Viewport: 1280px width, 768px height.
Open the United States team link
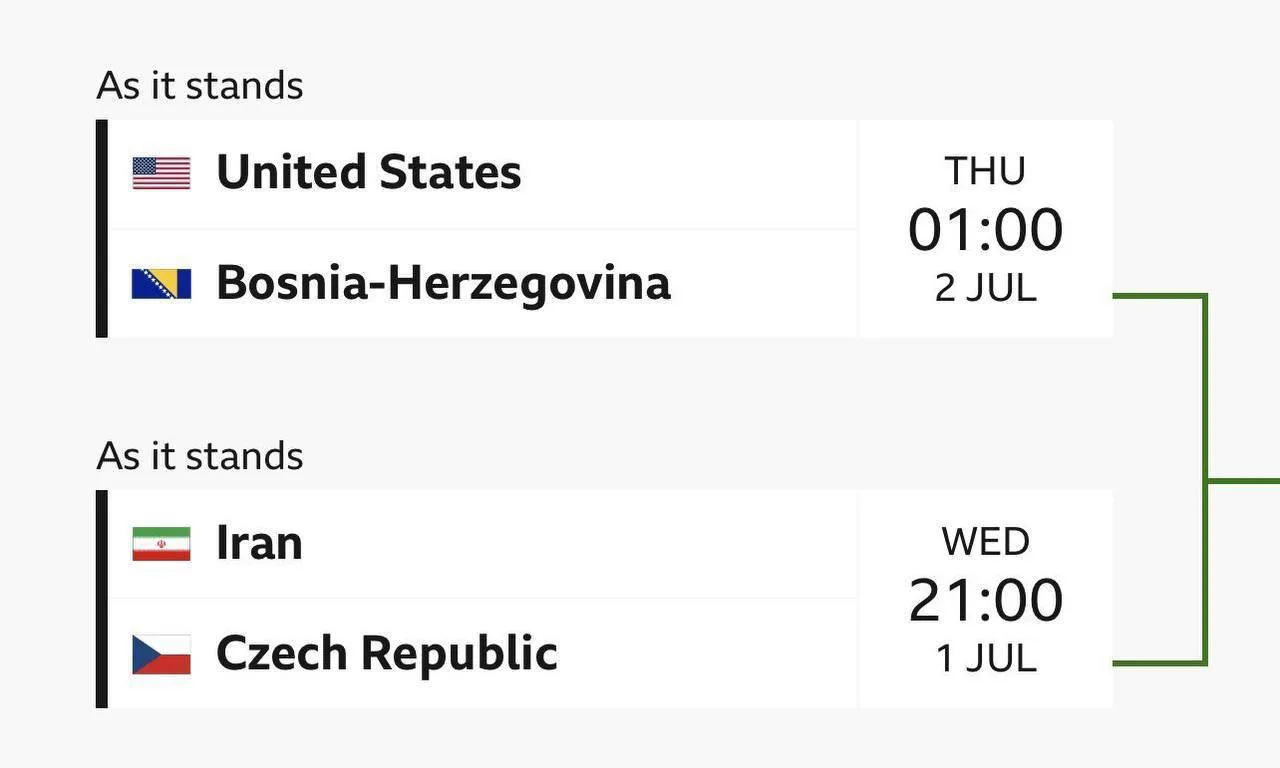point(369,172)
